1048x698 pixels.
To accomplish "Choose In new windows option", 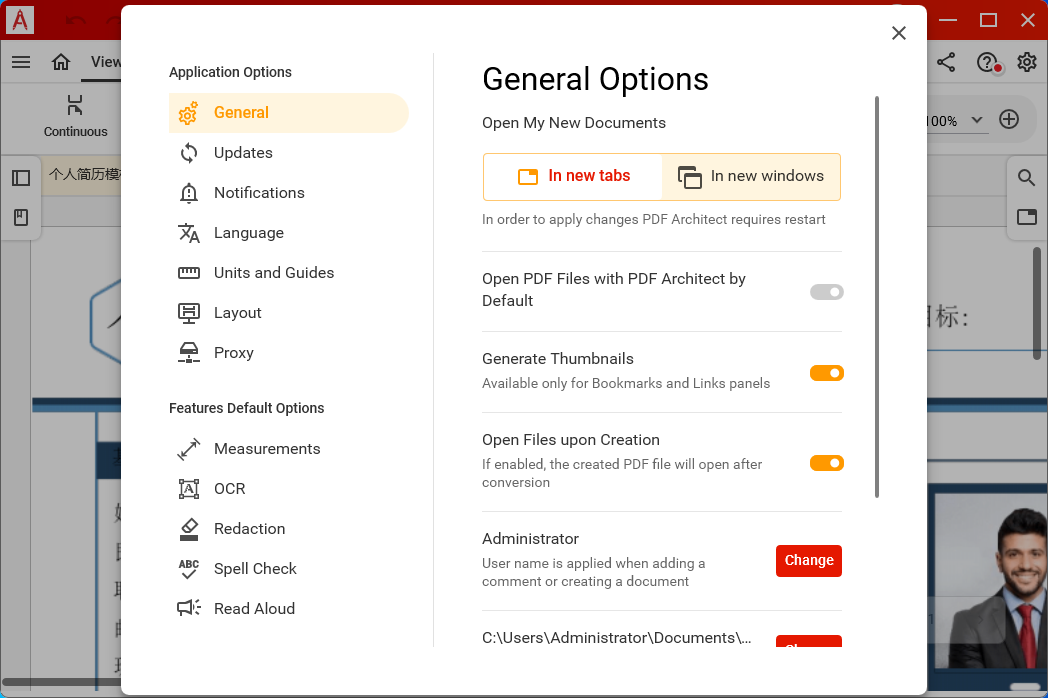I will pyautogui.click(x=751, y=177).
